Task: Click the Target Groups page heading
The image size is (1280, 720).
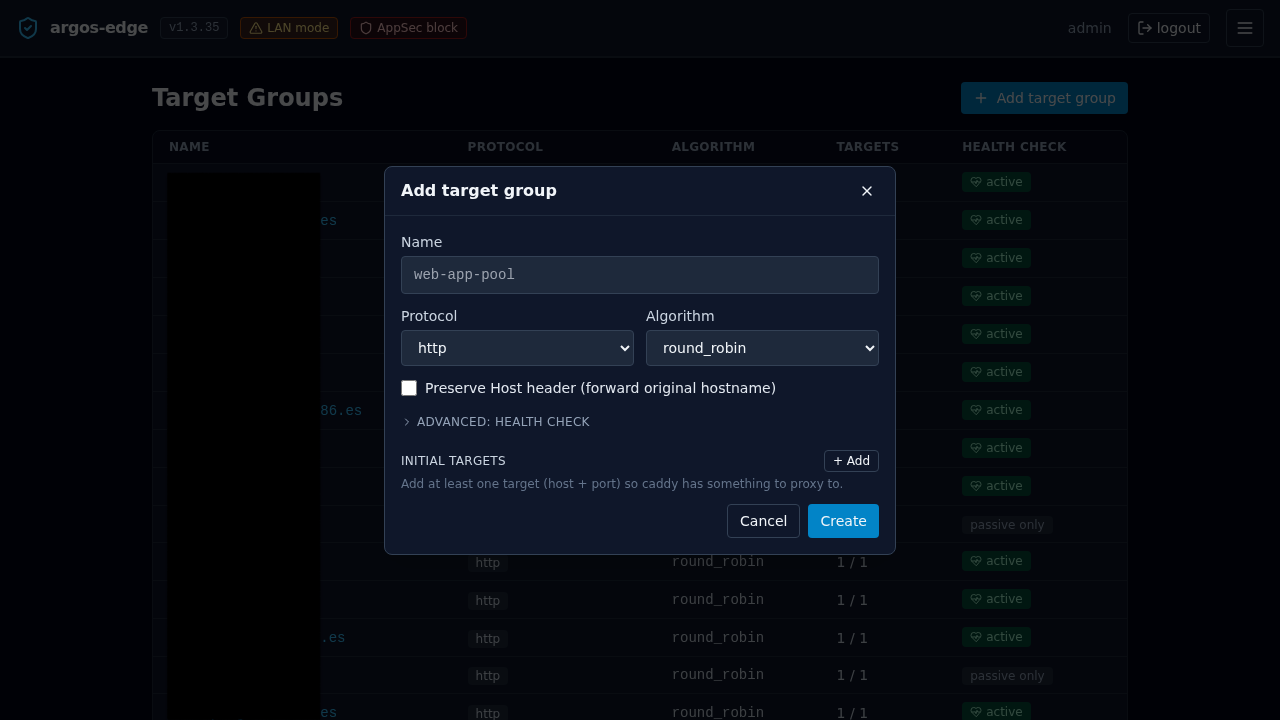Action: 247,98
